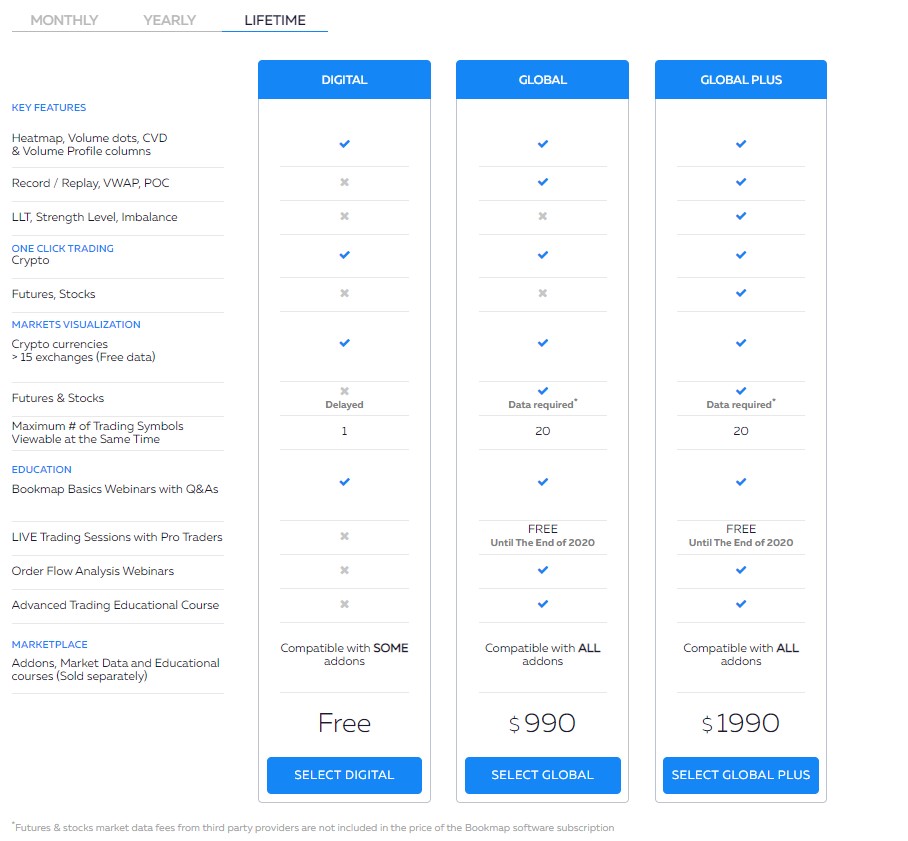This screenshot has height=841, width=908.
Task: Click max symbols value '1' in Digital column
Action: (x=345, y=431)
